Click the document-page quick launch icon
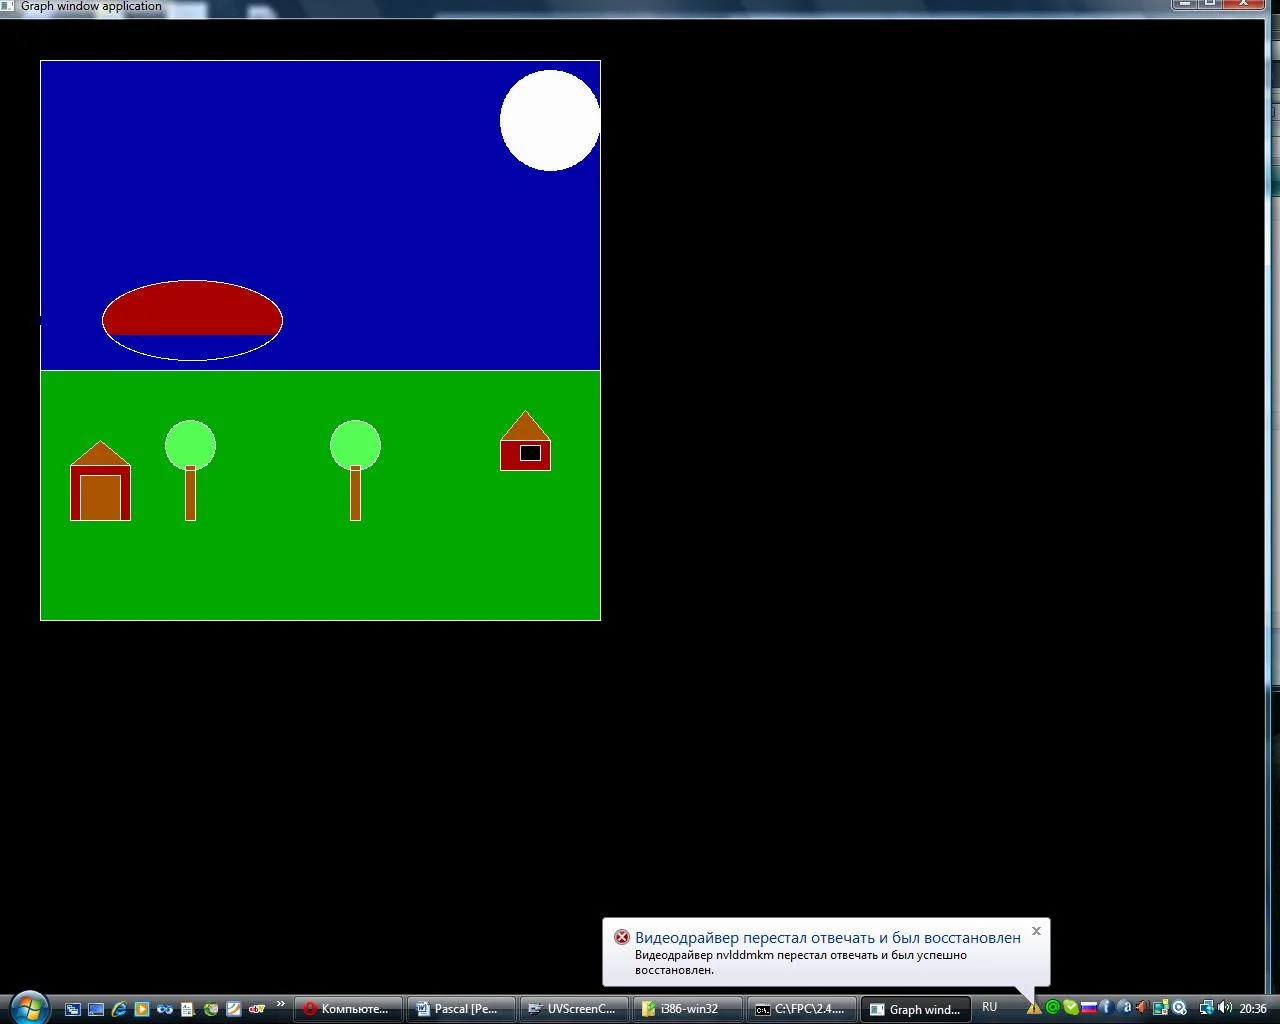Screen dimensions: 1280x1024 (188, 1009)
